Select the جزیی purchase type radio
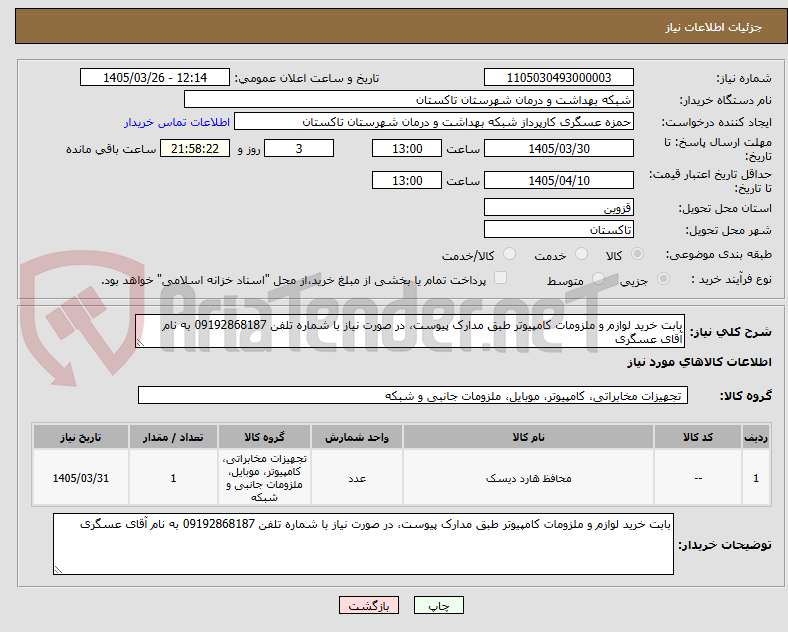Image resolution: width=788 pixels, height=632 pixels. 663,278
